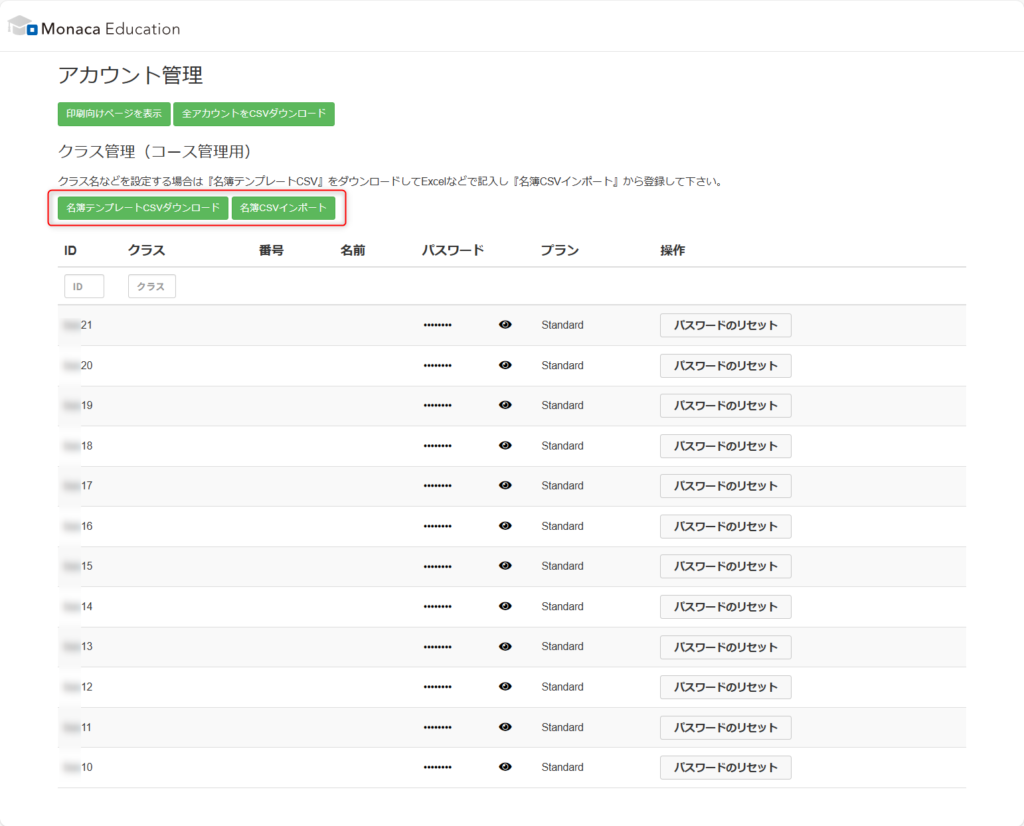
Task: Click Standard plan in row 21
Action: click(x=562, y=325)
